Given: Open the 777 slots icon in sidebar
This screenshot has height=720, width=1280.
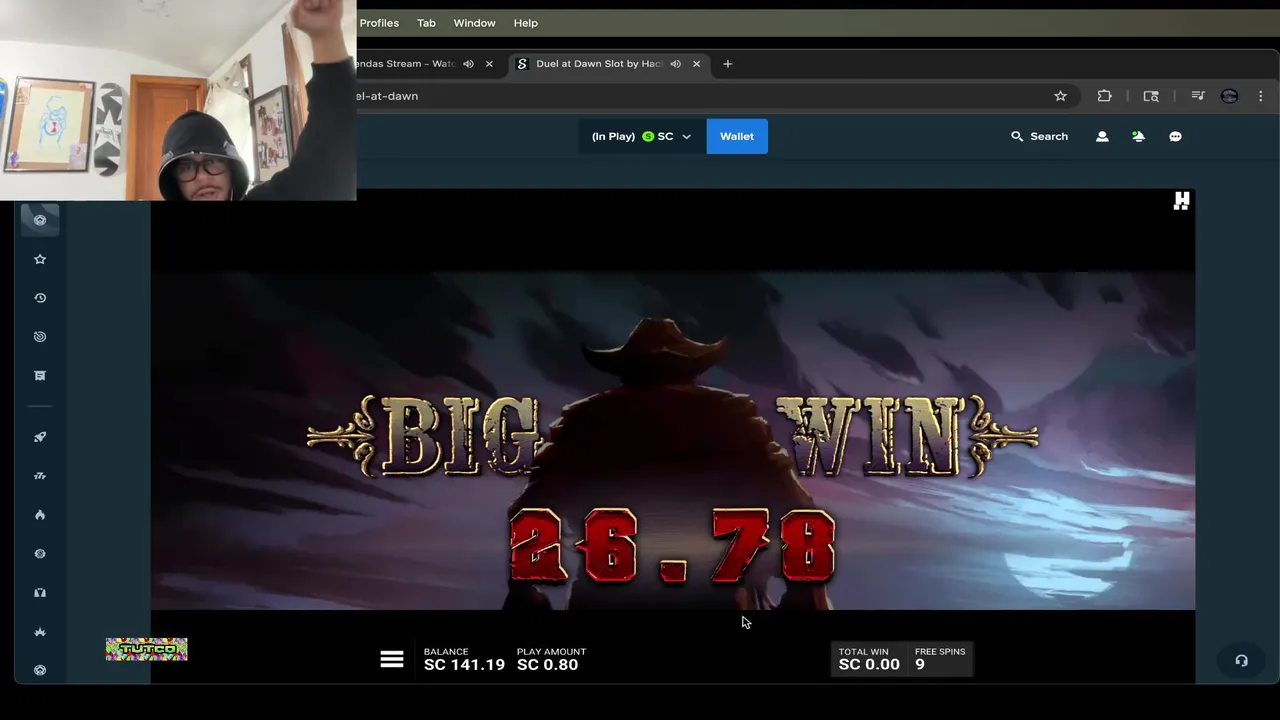Looking at the screenshot, I should click(40, 476).
